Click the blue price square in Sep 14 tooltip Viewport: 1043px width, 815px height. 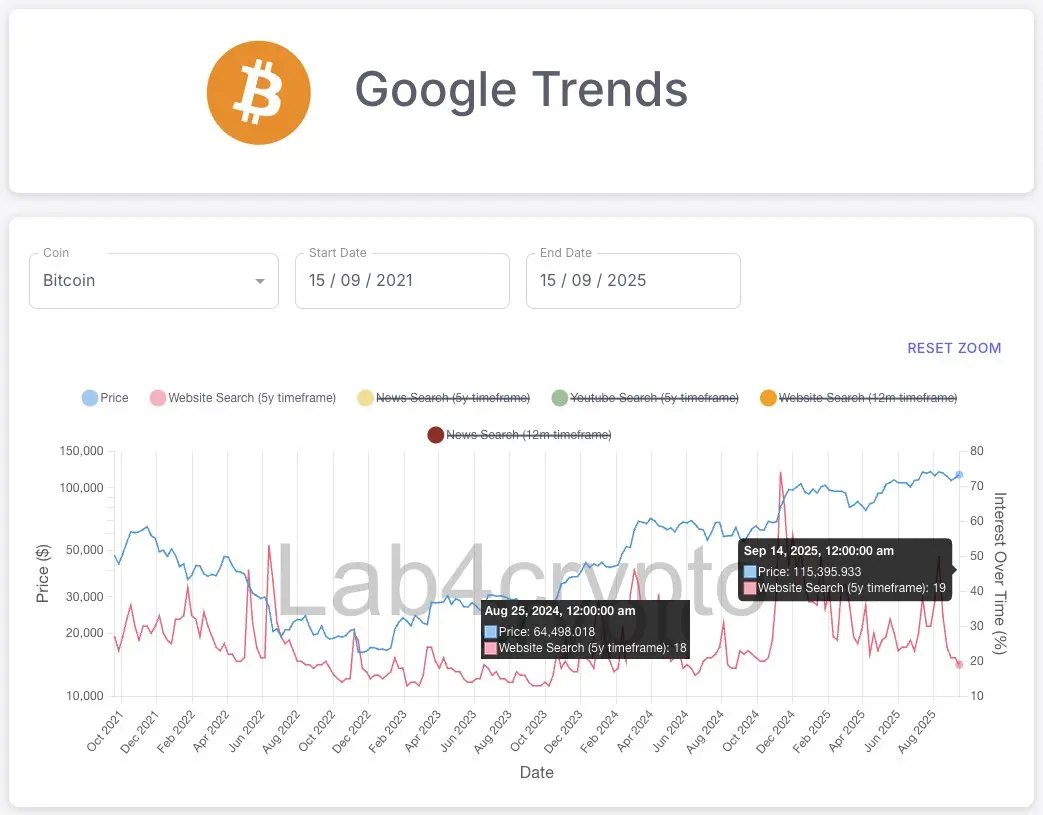point(750,571)
